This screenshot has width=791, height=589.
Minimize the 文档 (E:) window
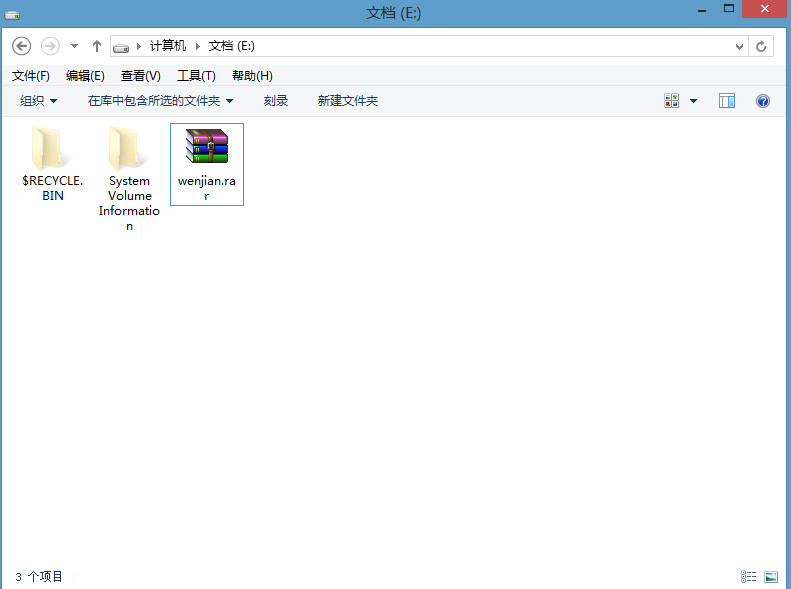click(702, 10)
